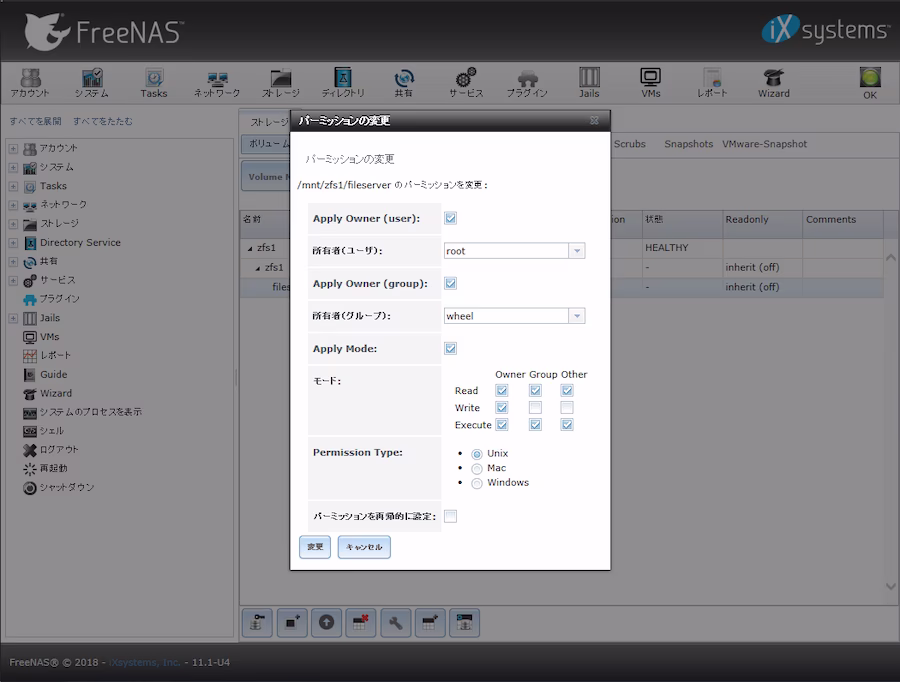Select Windows permission type
Image resolution: width=900 pixels, height=682 pixels.
(477, 483)
